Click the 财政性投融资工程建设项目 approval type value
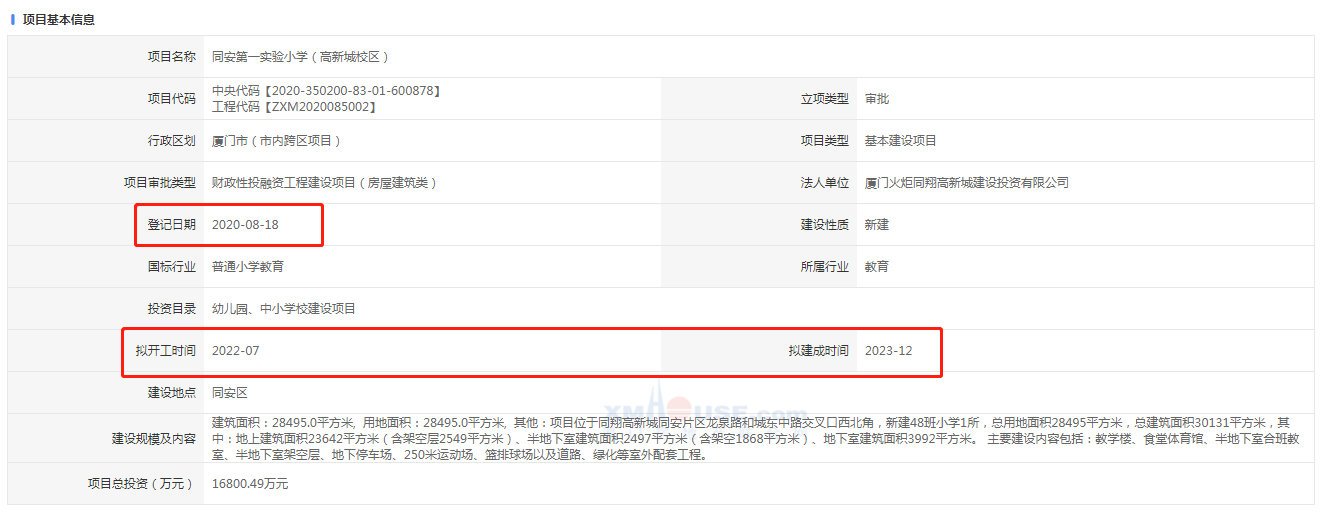1329x516 pixels. pos(324,183)
